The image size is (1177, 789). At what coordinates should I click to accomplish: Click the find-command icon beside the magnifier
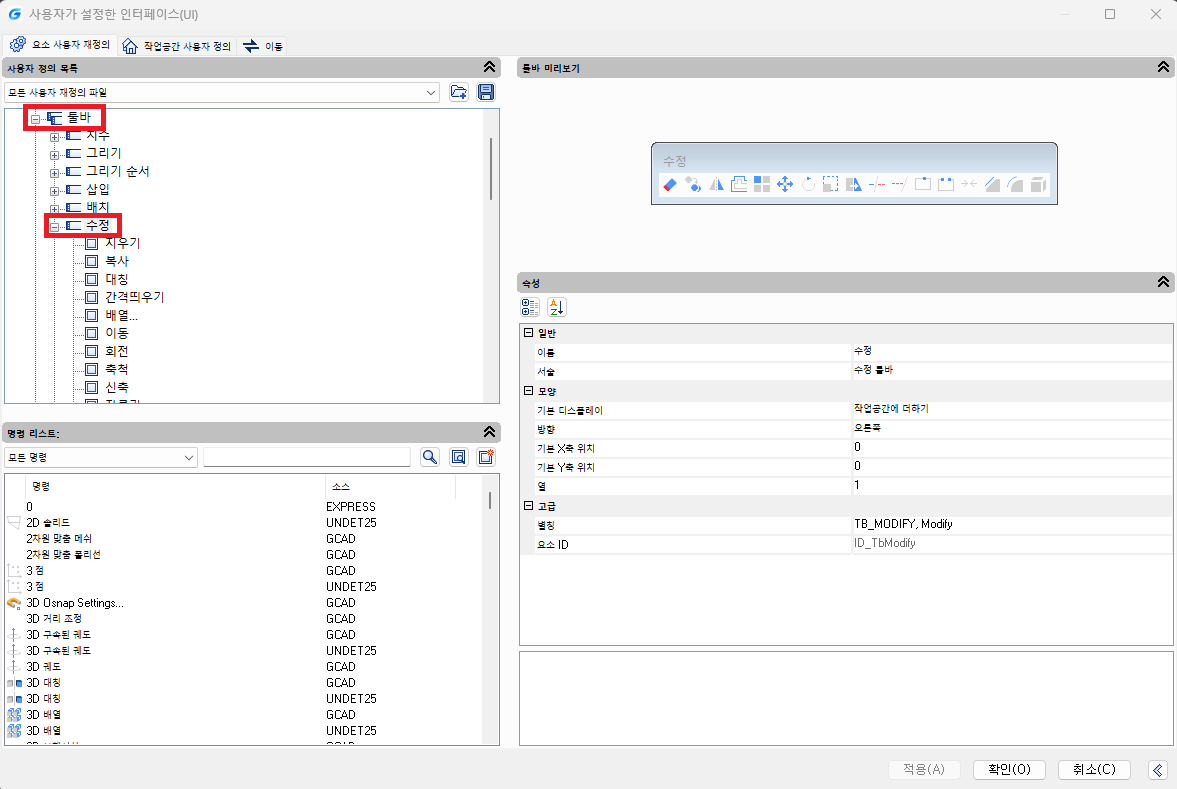(459, 457)
